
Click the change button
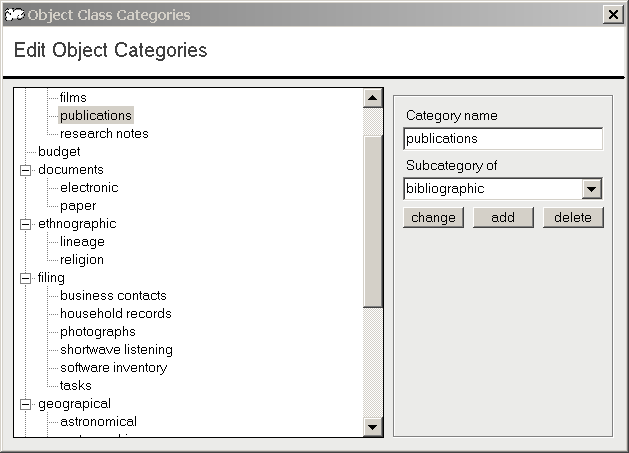pyautogui.click(x=433, y=218)
